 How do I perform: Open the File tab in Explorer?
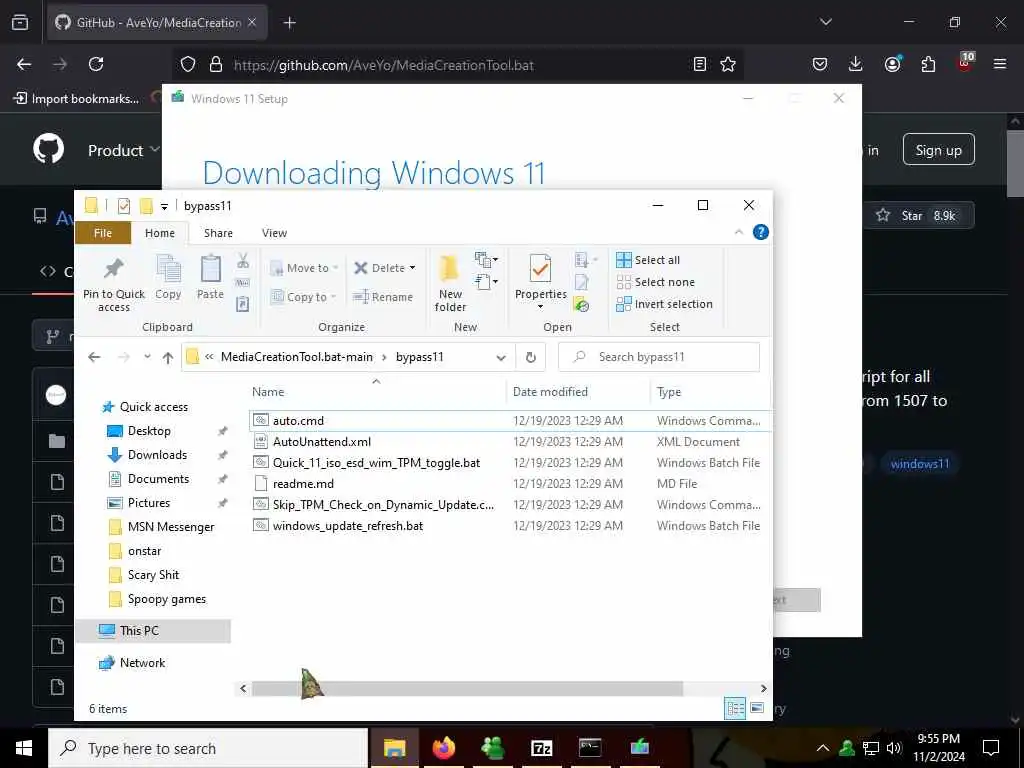(103, 233)
